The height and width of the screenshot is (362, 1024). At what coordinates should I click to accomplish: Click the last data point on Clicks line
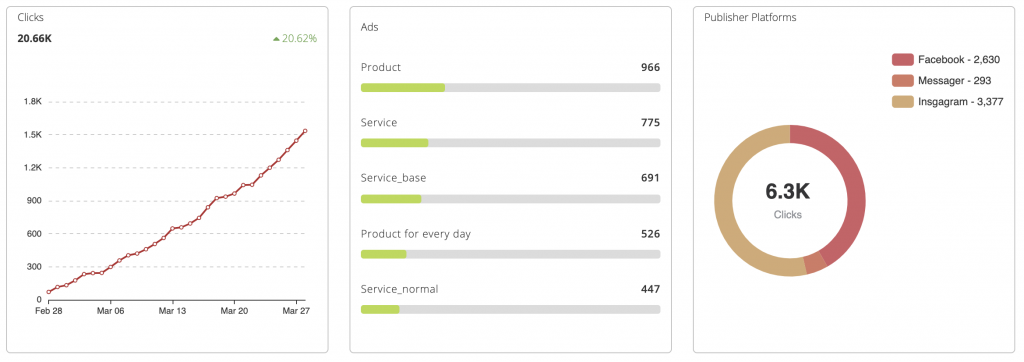(x=305, y=131)
